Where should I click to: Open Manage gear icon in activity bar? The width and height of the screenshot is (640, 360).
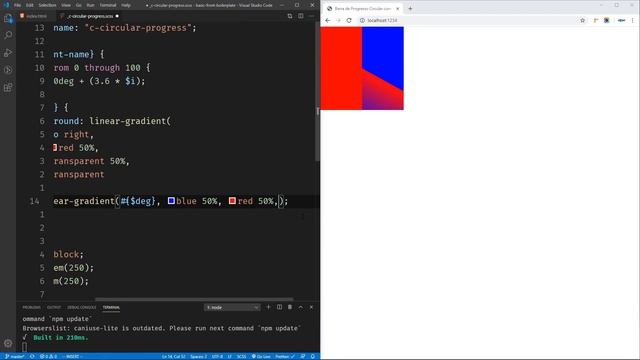point(8,344)
